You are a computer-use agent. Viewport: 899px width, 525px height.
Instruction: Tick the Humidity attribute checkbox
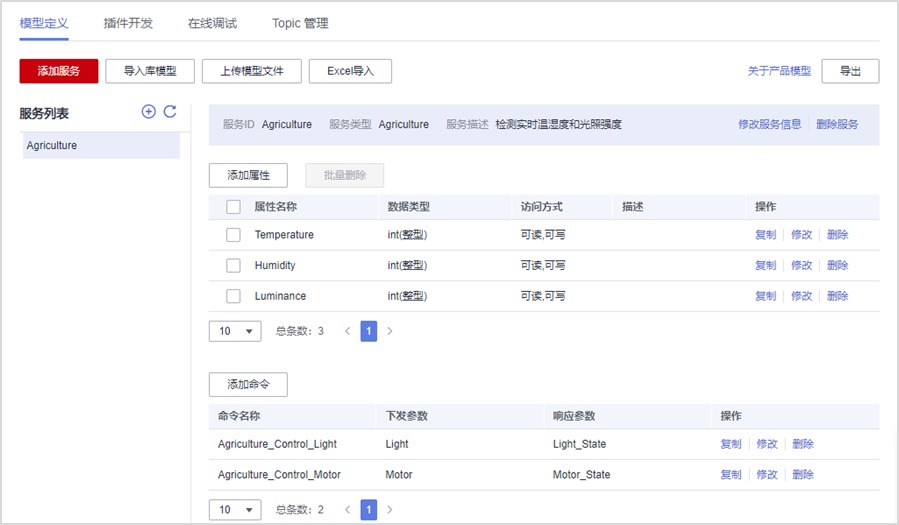(233, 266)
